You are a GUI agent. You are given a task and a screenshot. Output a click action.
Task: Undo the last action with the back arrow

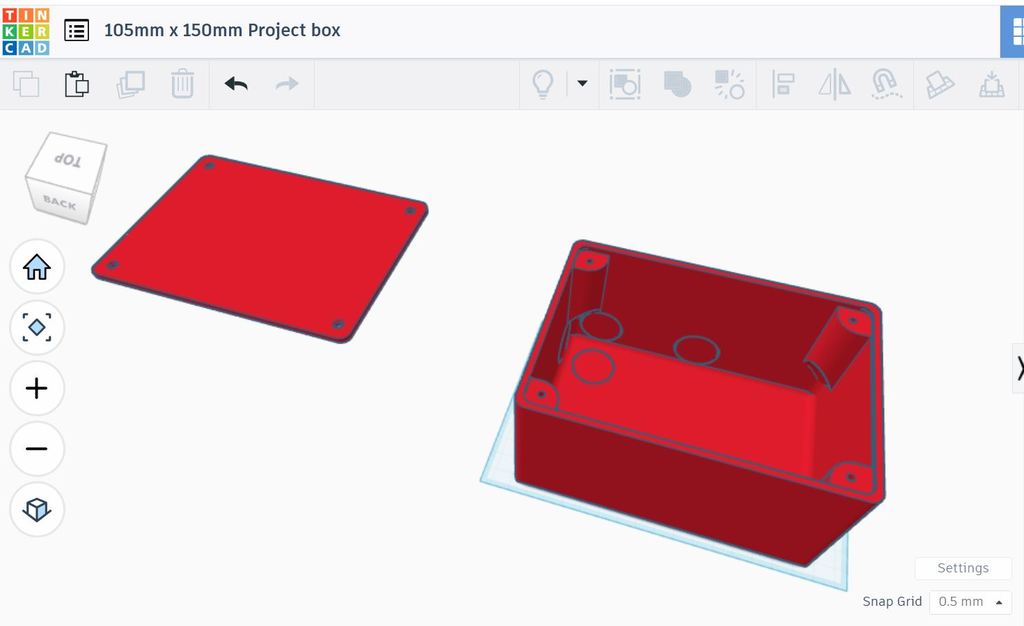(236, 84)
